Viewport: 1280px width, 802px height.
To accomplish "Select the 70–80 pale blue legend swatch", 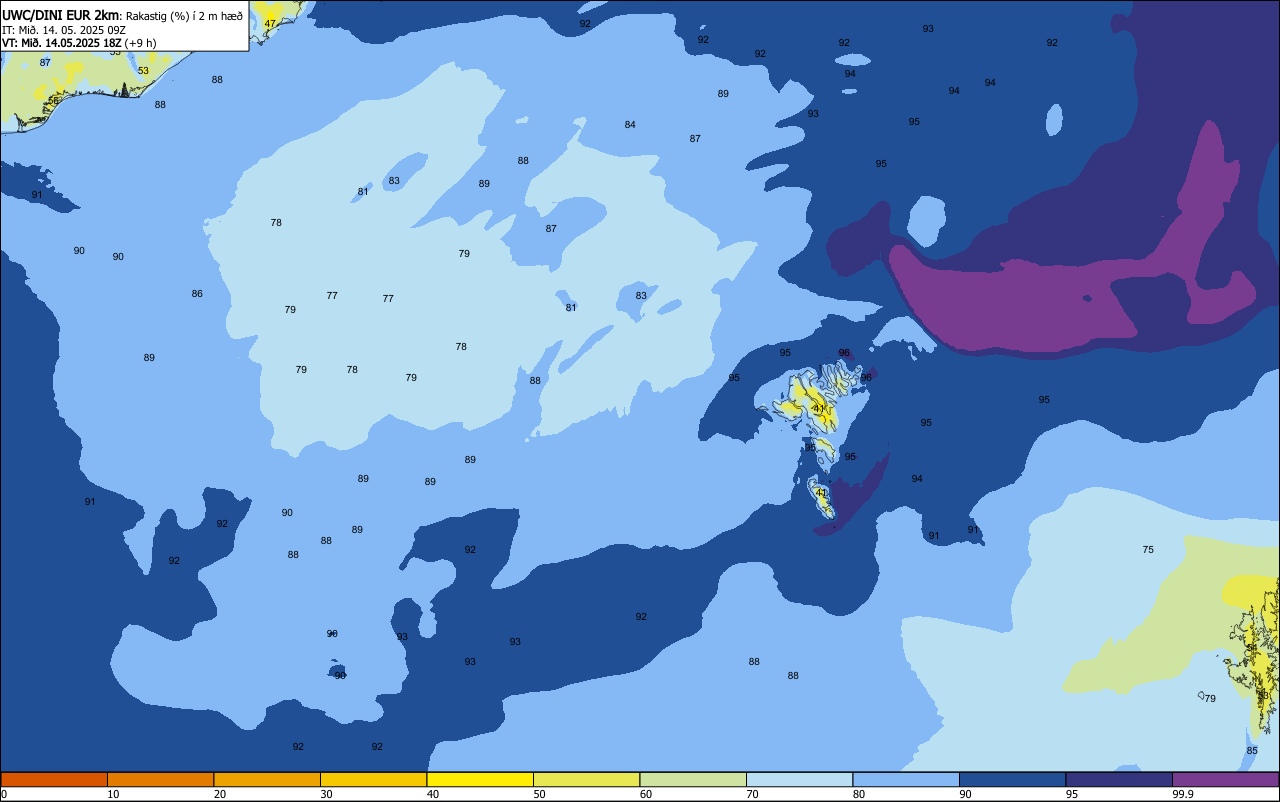I will 799,779.
